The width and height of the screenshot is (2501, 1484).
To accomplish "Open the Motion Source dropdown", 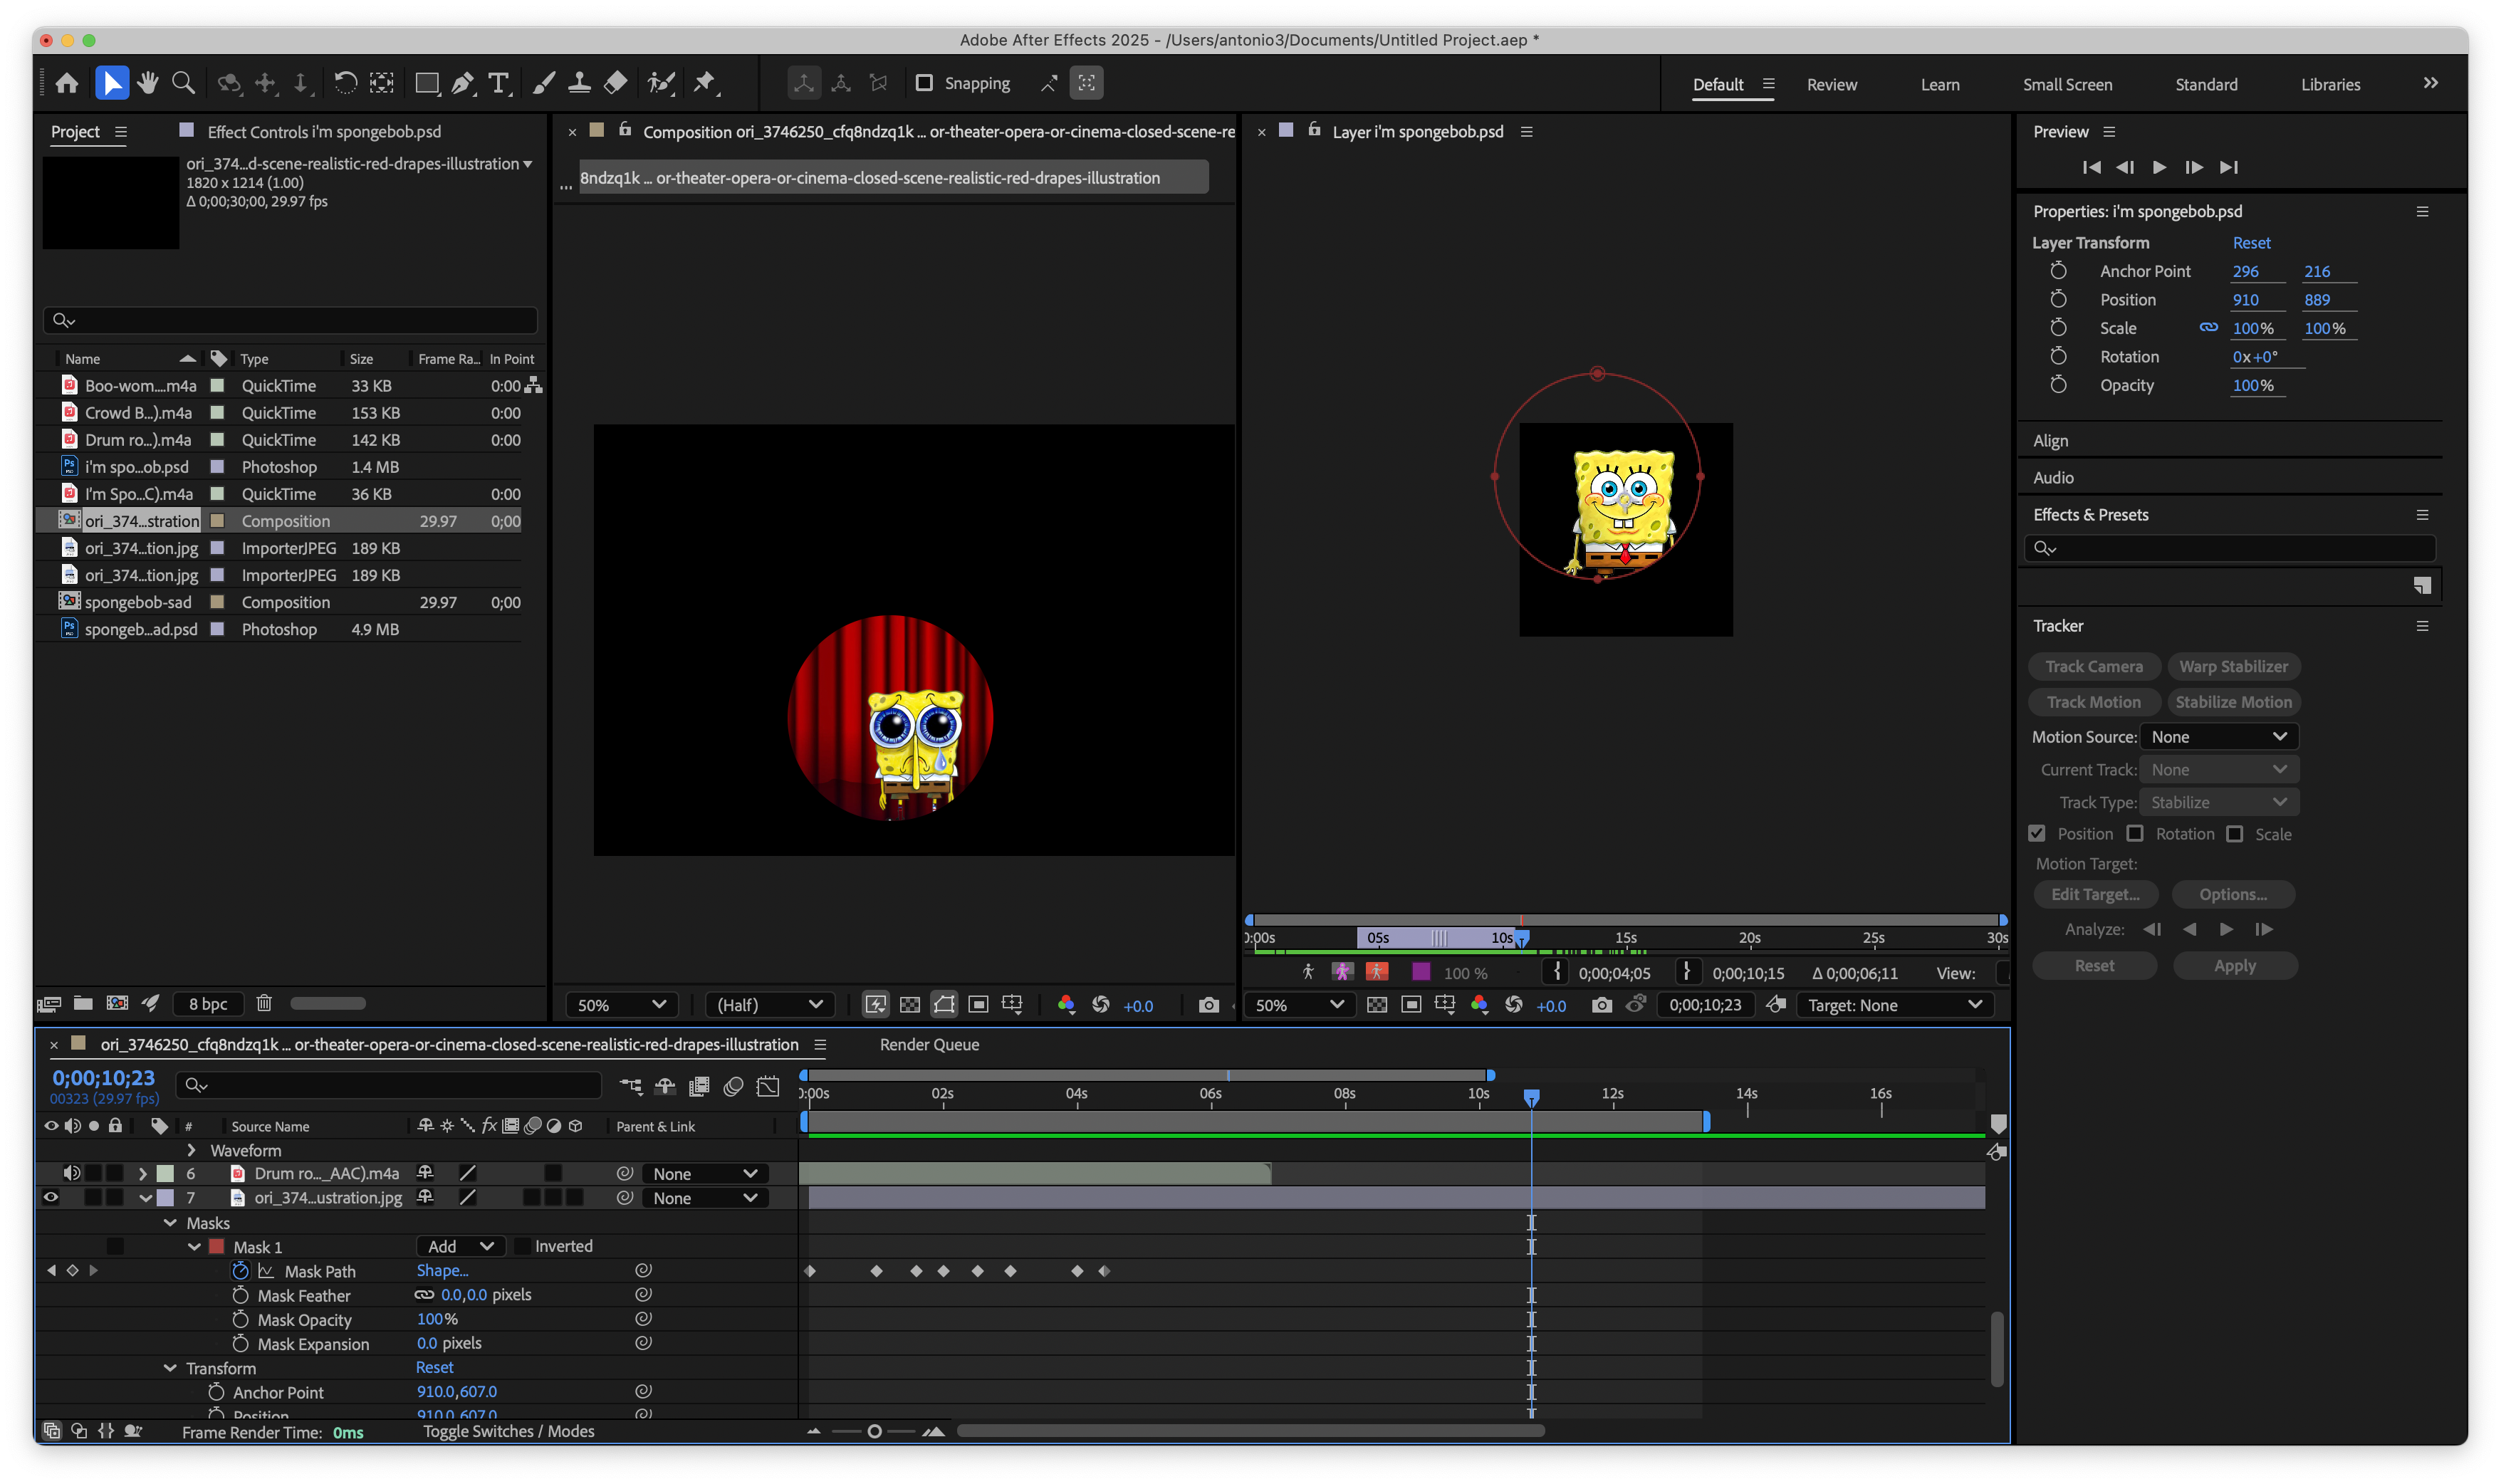I will [2218, 737].
